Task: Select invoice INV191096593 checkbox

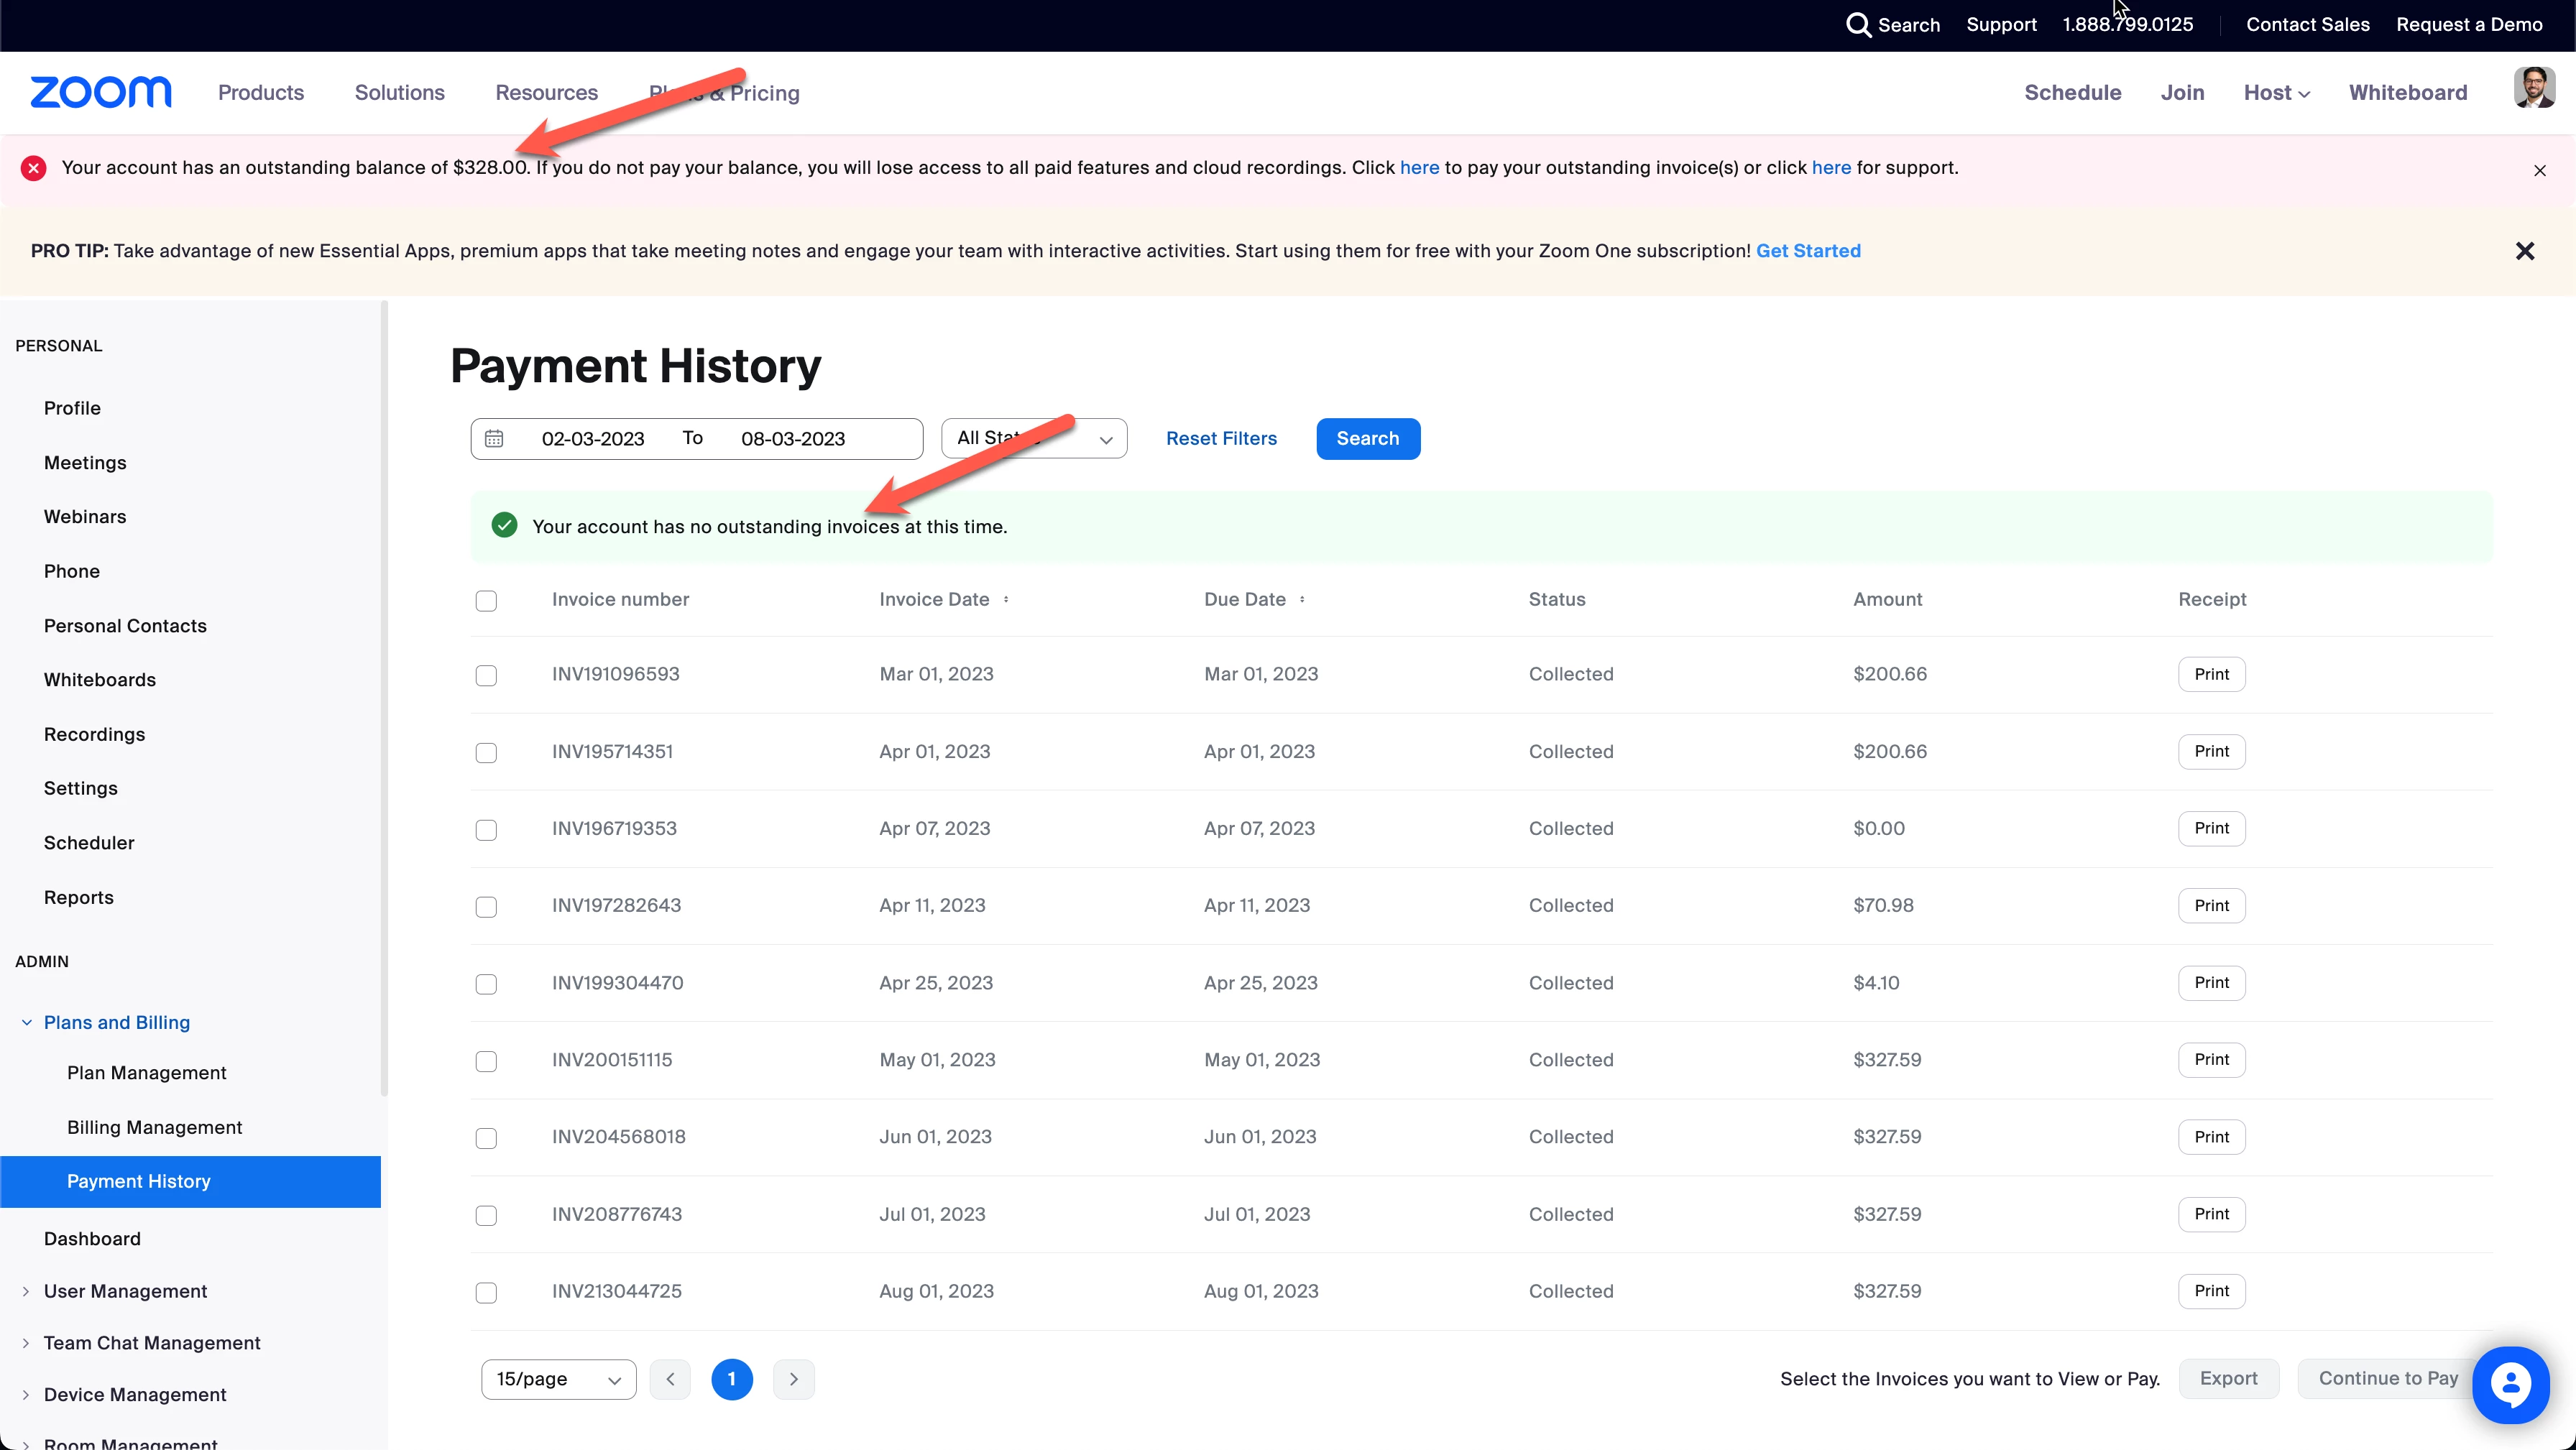Action: pyautogui.click(x=486, y=676)
